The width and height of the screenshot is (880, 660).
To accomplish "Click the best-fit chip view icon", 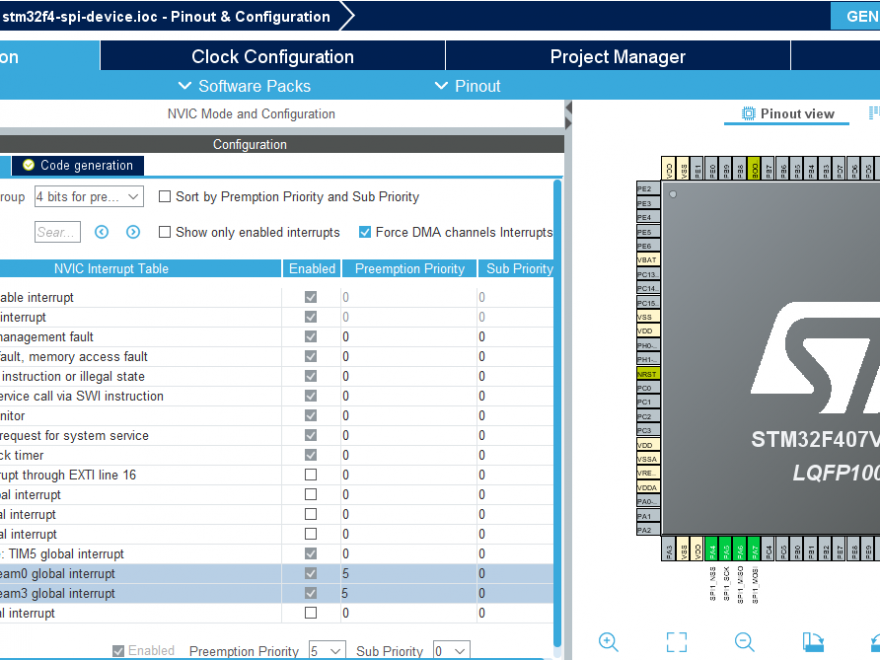I will click(676, 641).
